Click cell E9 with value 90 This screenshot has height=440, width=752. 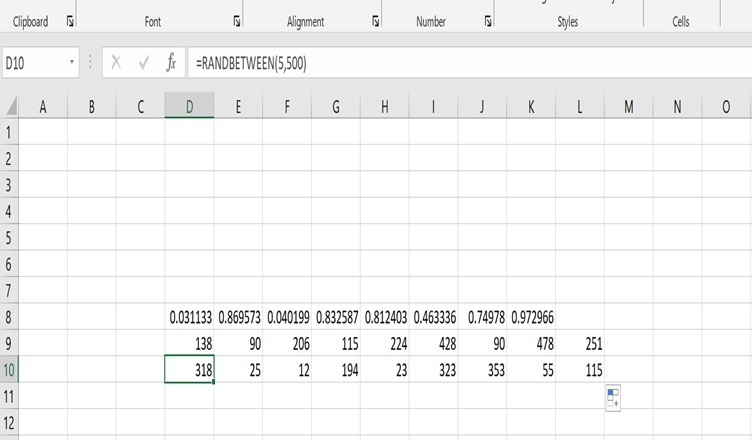coord(238,343)
